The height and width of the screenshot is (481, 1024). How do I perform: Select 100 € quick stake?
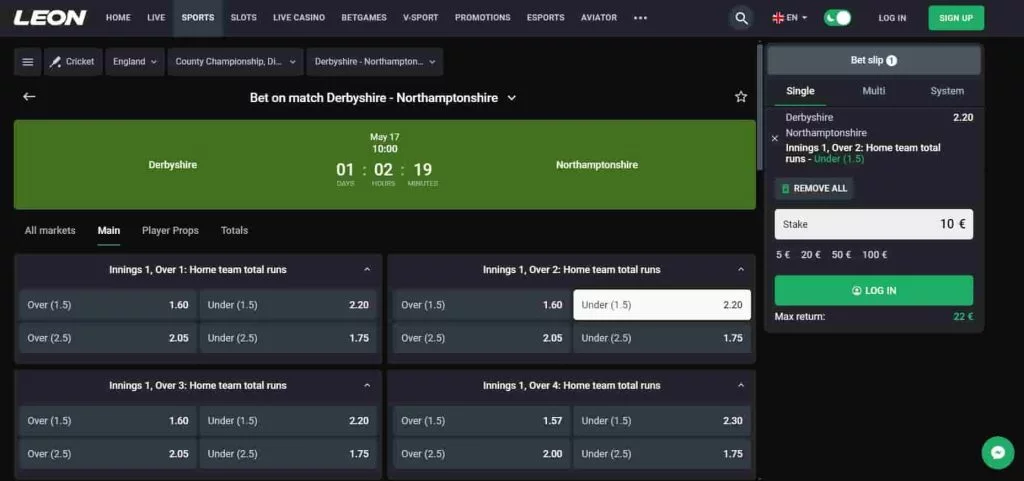874,255
